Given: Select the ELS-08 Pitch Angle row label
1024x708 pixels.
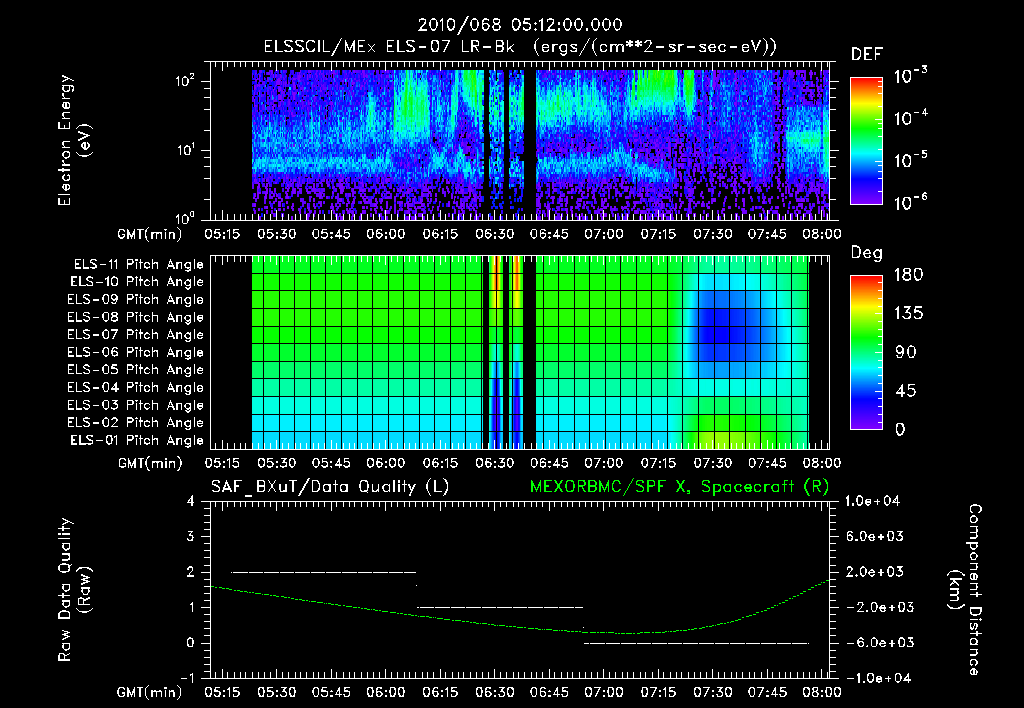Looking at the screenshot, I should point(135,317).
